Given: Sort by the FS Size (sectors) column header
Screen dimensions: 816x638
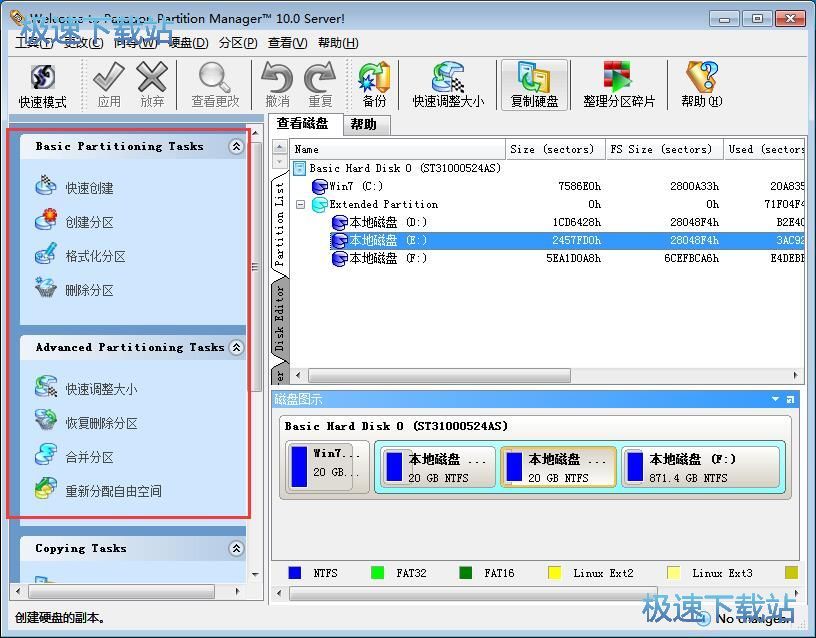Looking at the screenshot, I should coord(664,149).
